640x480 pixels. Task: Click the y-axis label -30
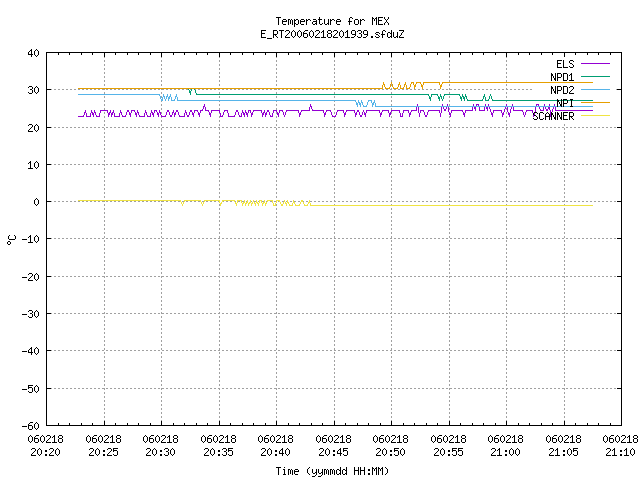[31, 314]
